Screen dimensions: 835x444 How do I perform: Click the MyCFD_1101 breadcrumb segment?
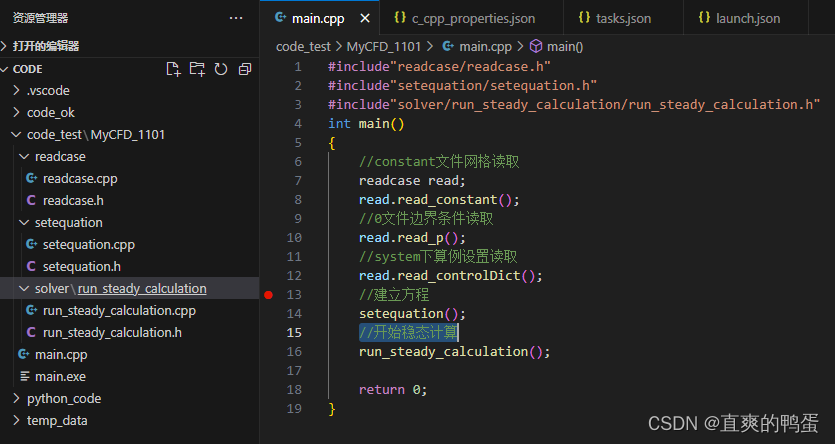[383, 47]
